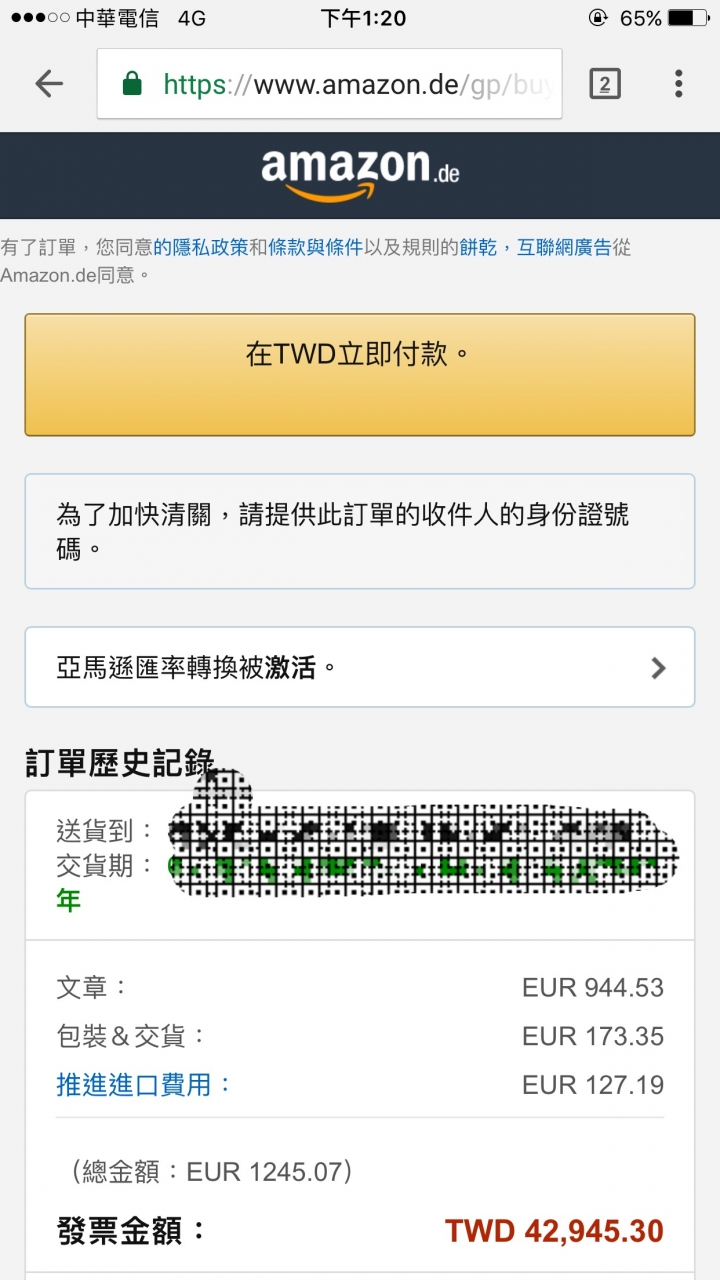This screenshot has width=720, height=1280.
Task: Open the 互聯網廣告 link
Action: [x=564, y=247]
